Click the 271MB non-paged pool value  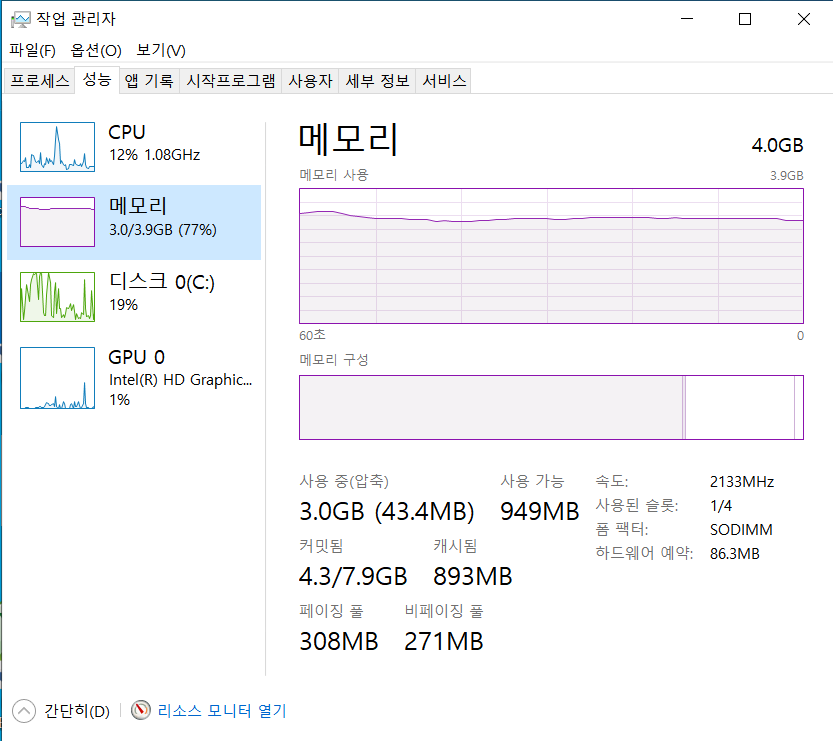tap(444, 641)
